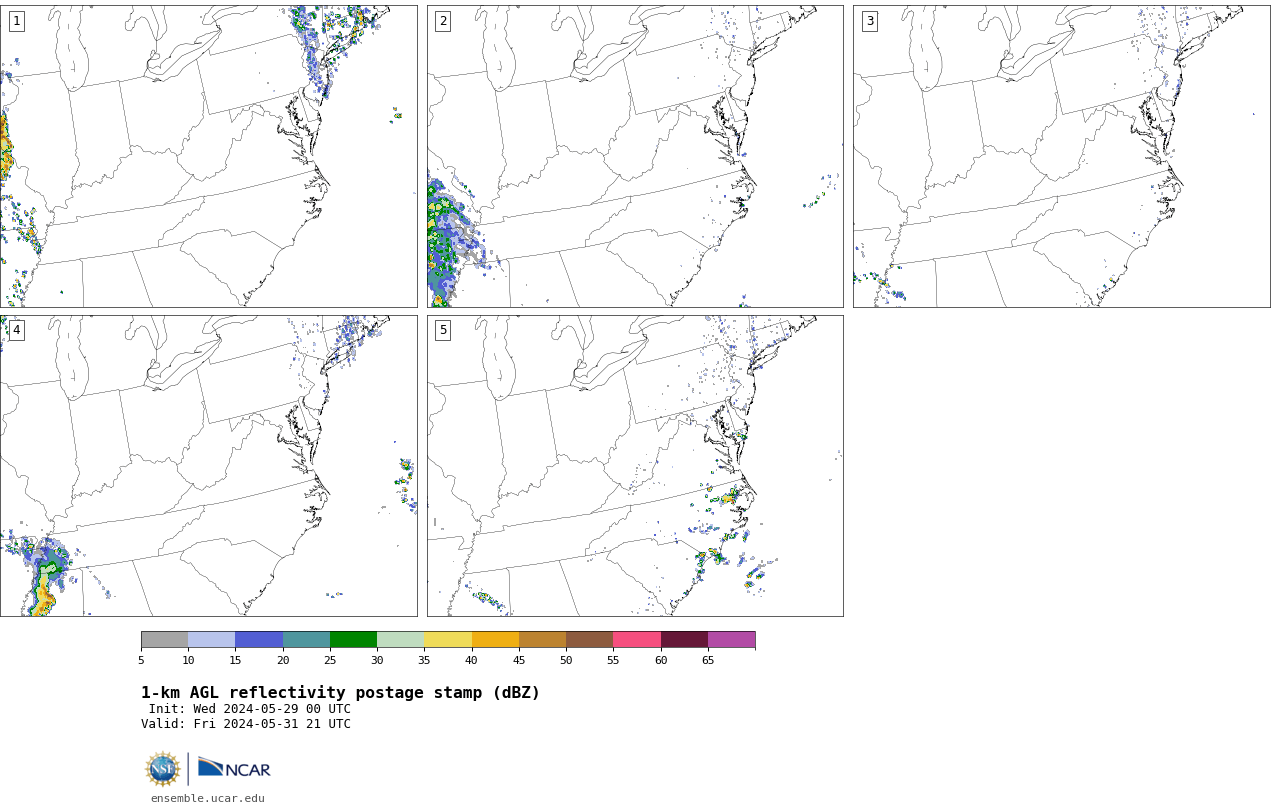This screenshot has width=1280, height=809.
Task: Open ensemble member 4 reflectivity map
Action: [208, 466]
